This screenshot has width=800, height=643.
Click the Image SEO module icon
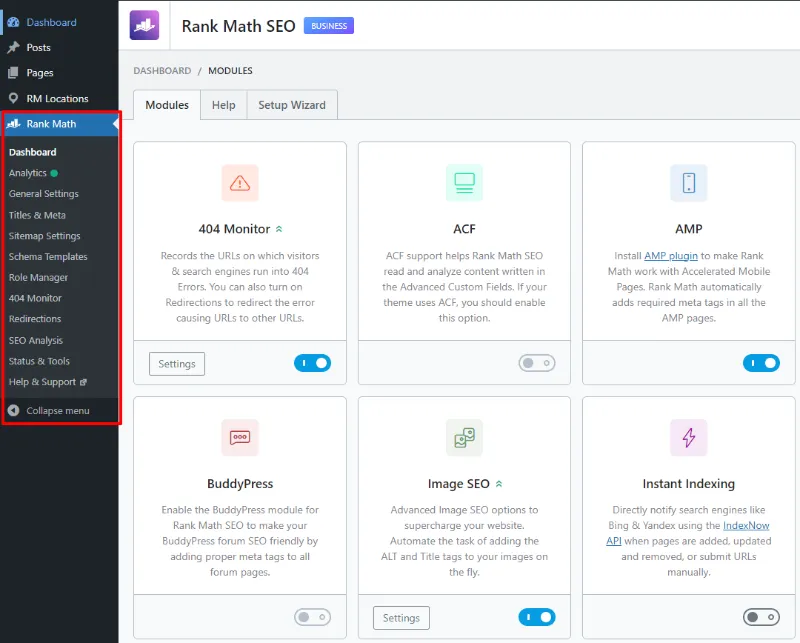pyautogui.click(x=464, y=437)
